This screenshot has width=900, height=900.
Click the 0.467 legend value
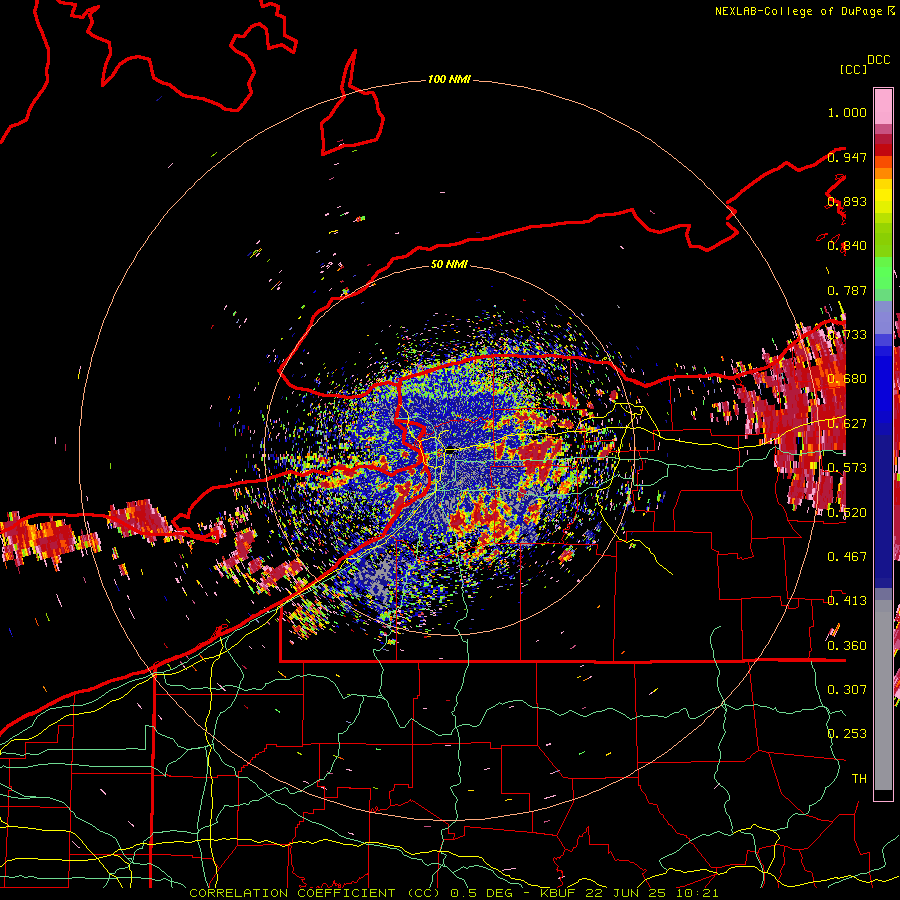pos(847,556)
